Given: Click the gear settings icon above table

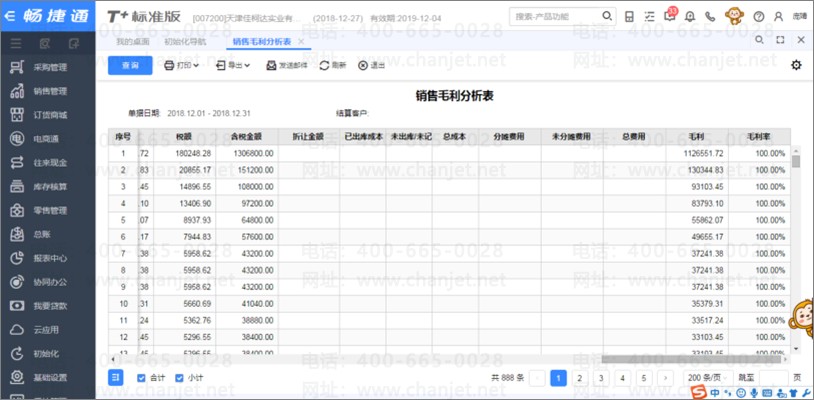Looking at the screenshot, I should tap(796, 65).
